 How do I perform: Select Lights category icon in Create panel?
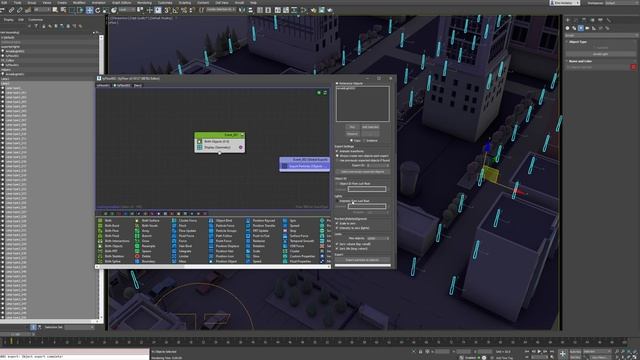click(581, 28)
